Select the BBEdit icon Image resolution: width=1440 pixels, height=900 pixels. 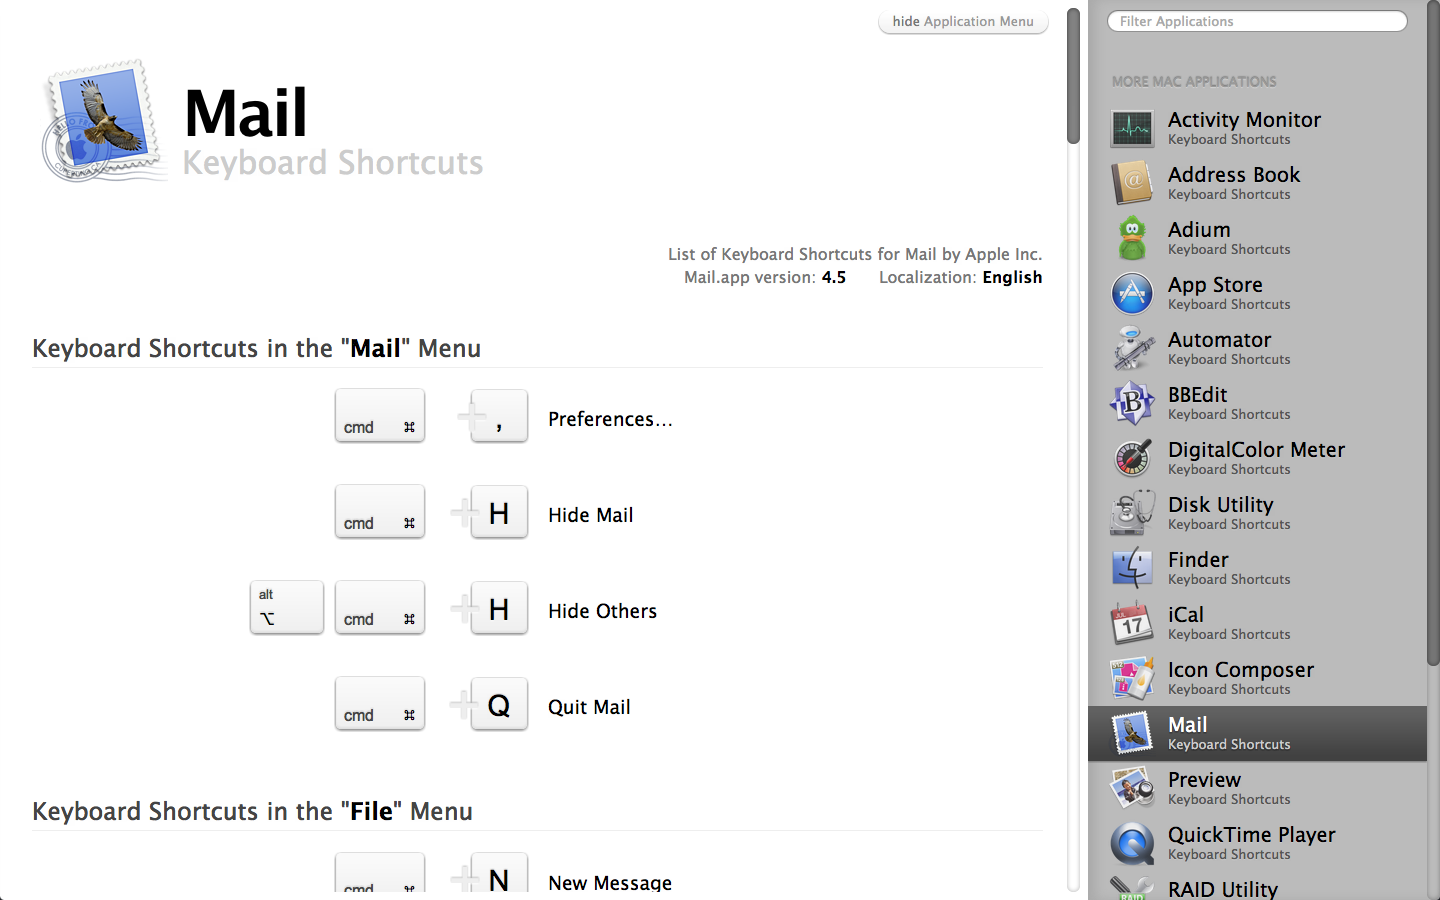click(x=1132, y=404)
